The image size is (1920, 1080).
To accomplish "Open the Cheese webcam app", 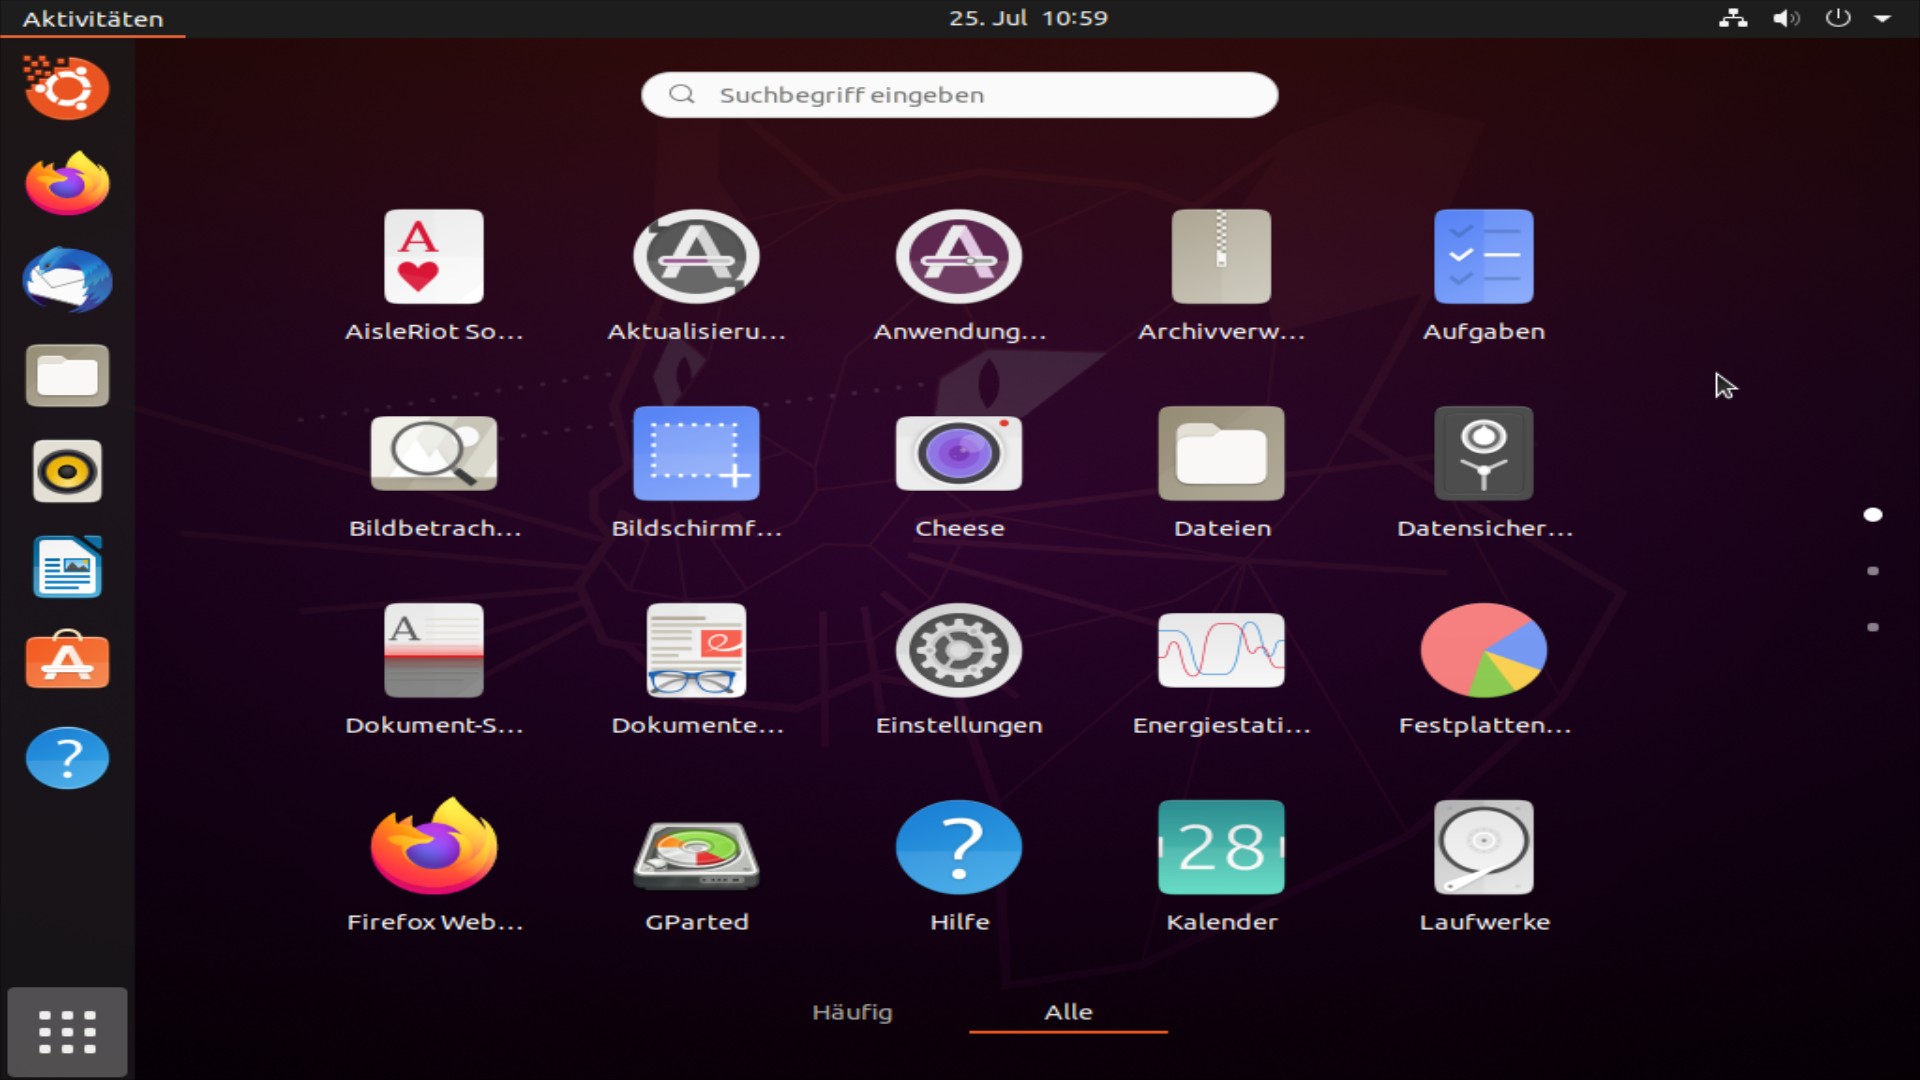I will point(958,455).
